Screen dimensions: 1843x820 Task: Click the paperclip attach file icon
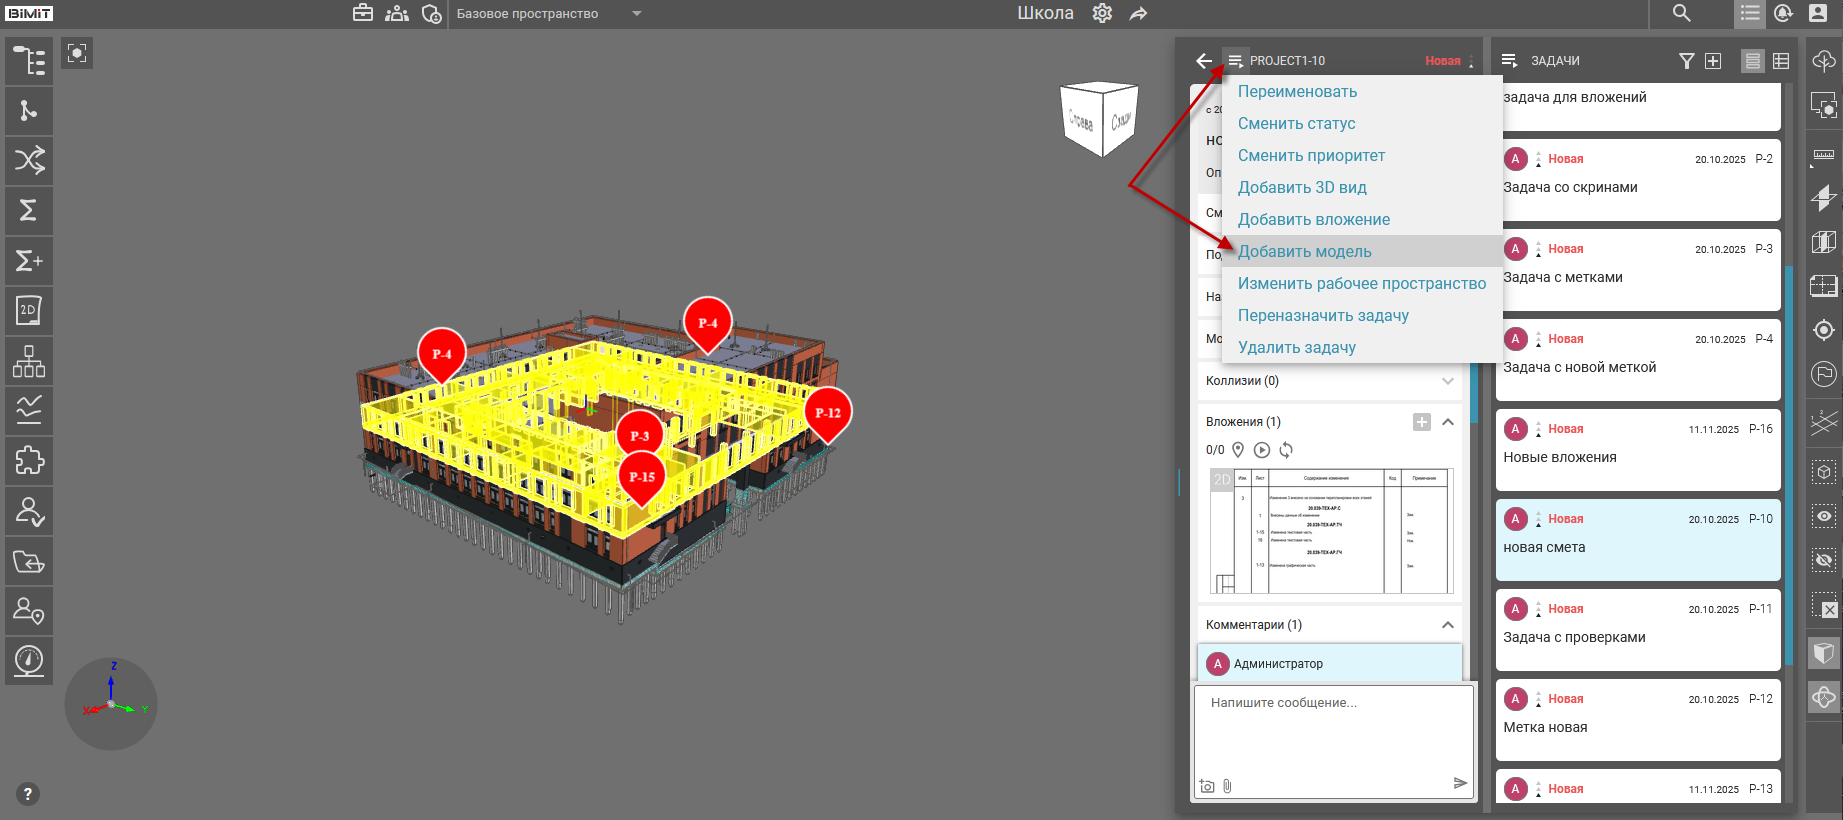[x=1227, y=786]
